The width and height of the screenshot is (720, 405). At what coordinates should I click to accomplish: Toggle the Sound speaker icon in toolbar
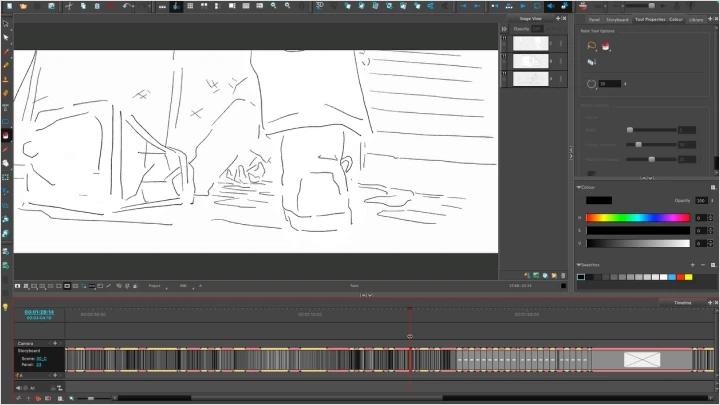coord(549,6)
